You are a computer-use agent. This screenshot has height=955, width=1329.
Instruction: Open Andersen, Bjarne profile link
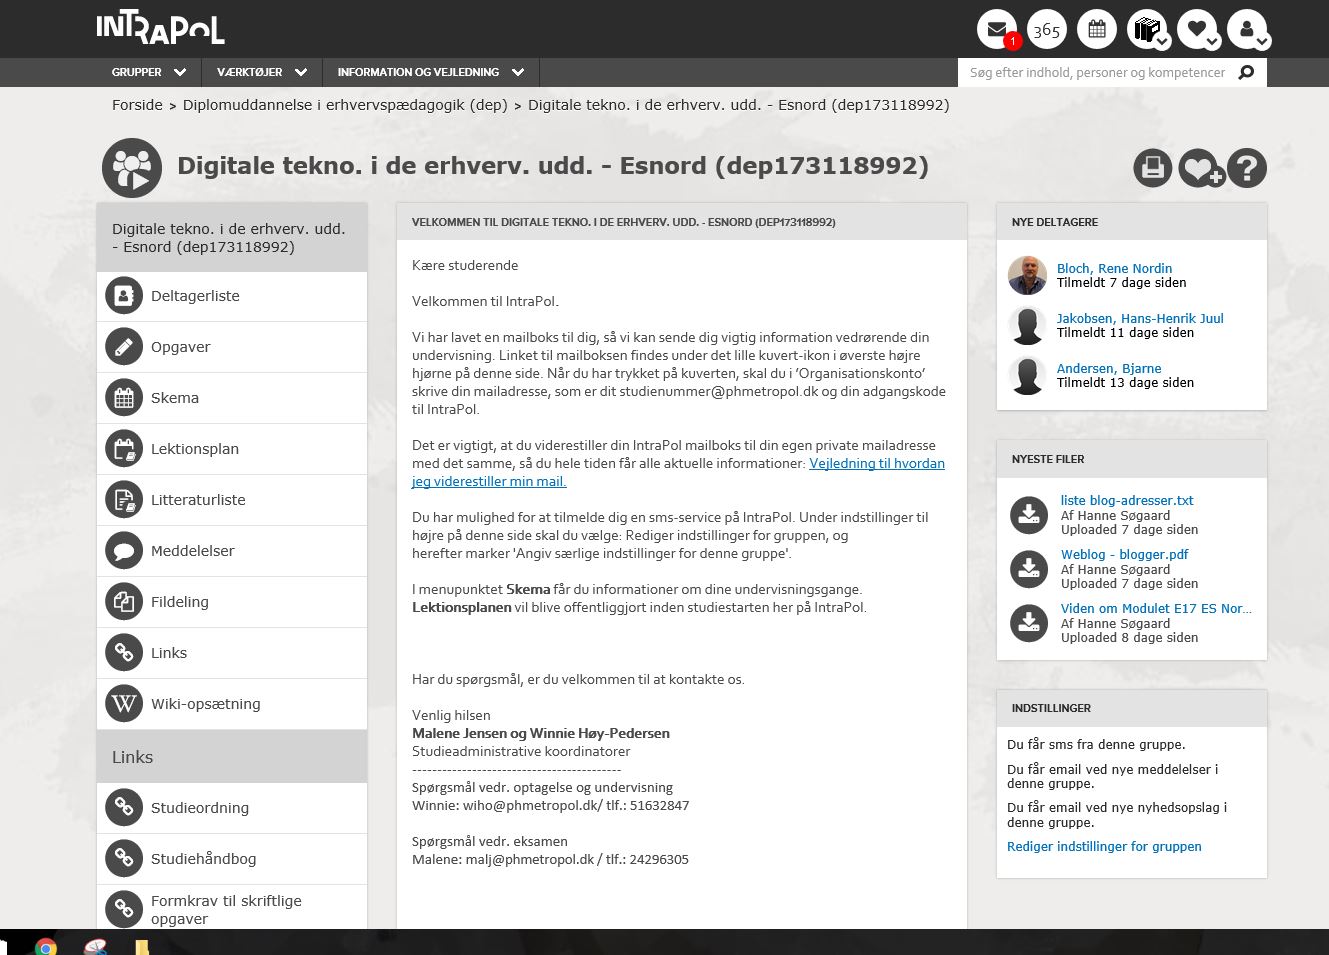point(1109,368)
